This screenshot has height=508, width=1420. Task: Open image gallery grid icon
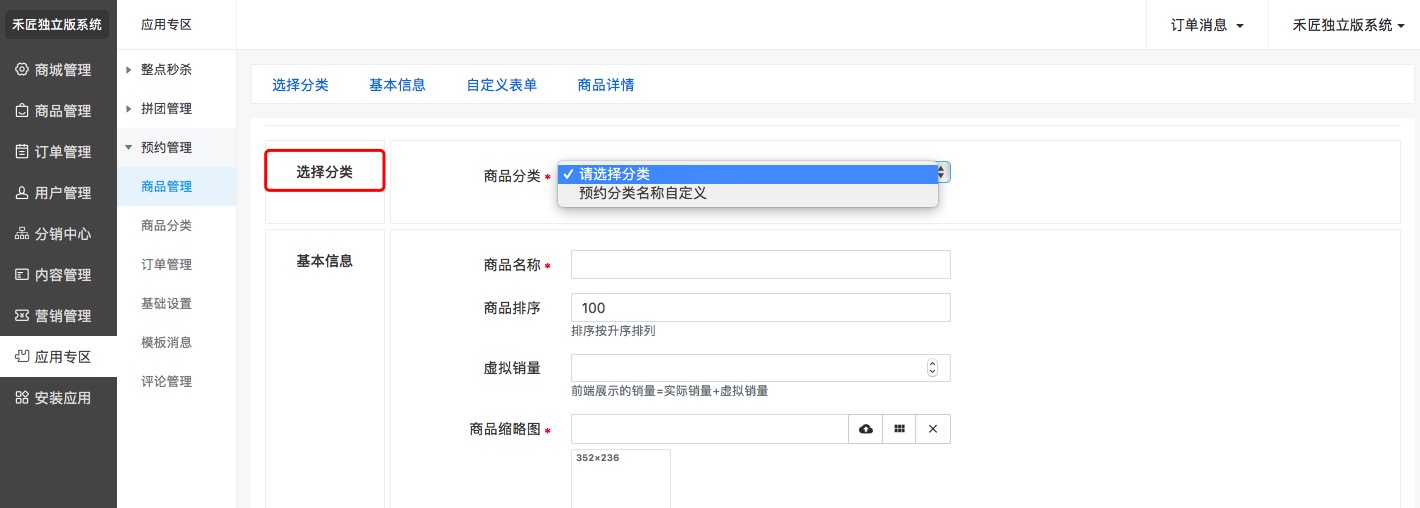point(900,429)
